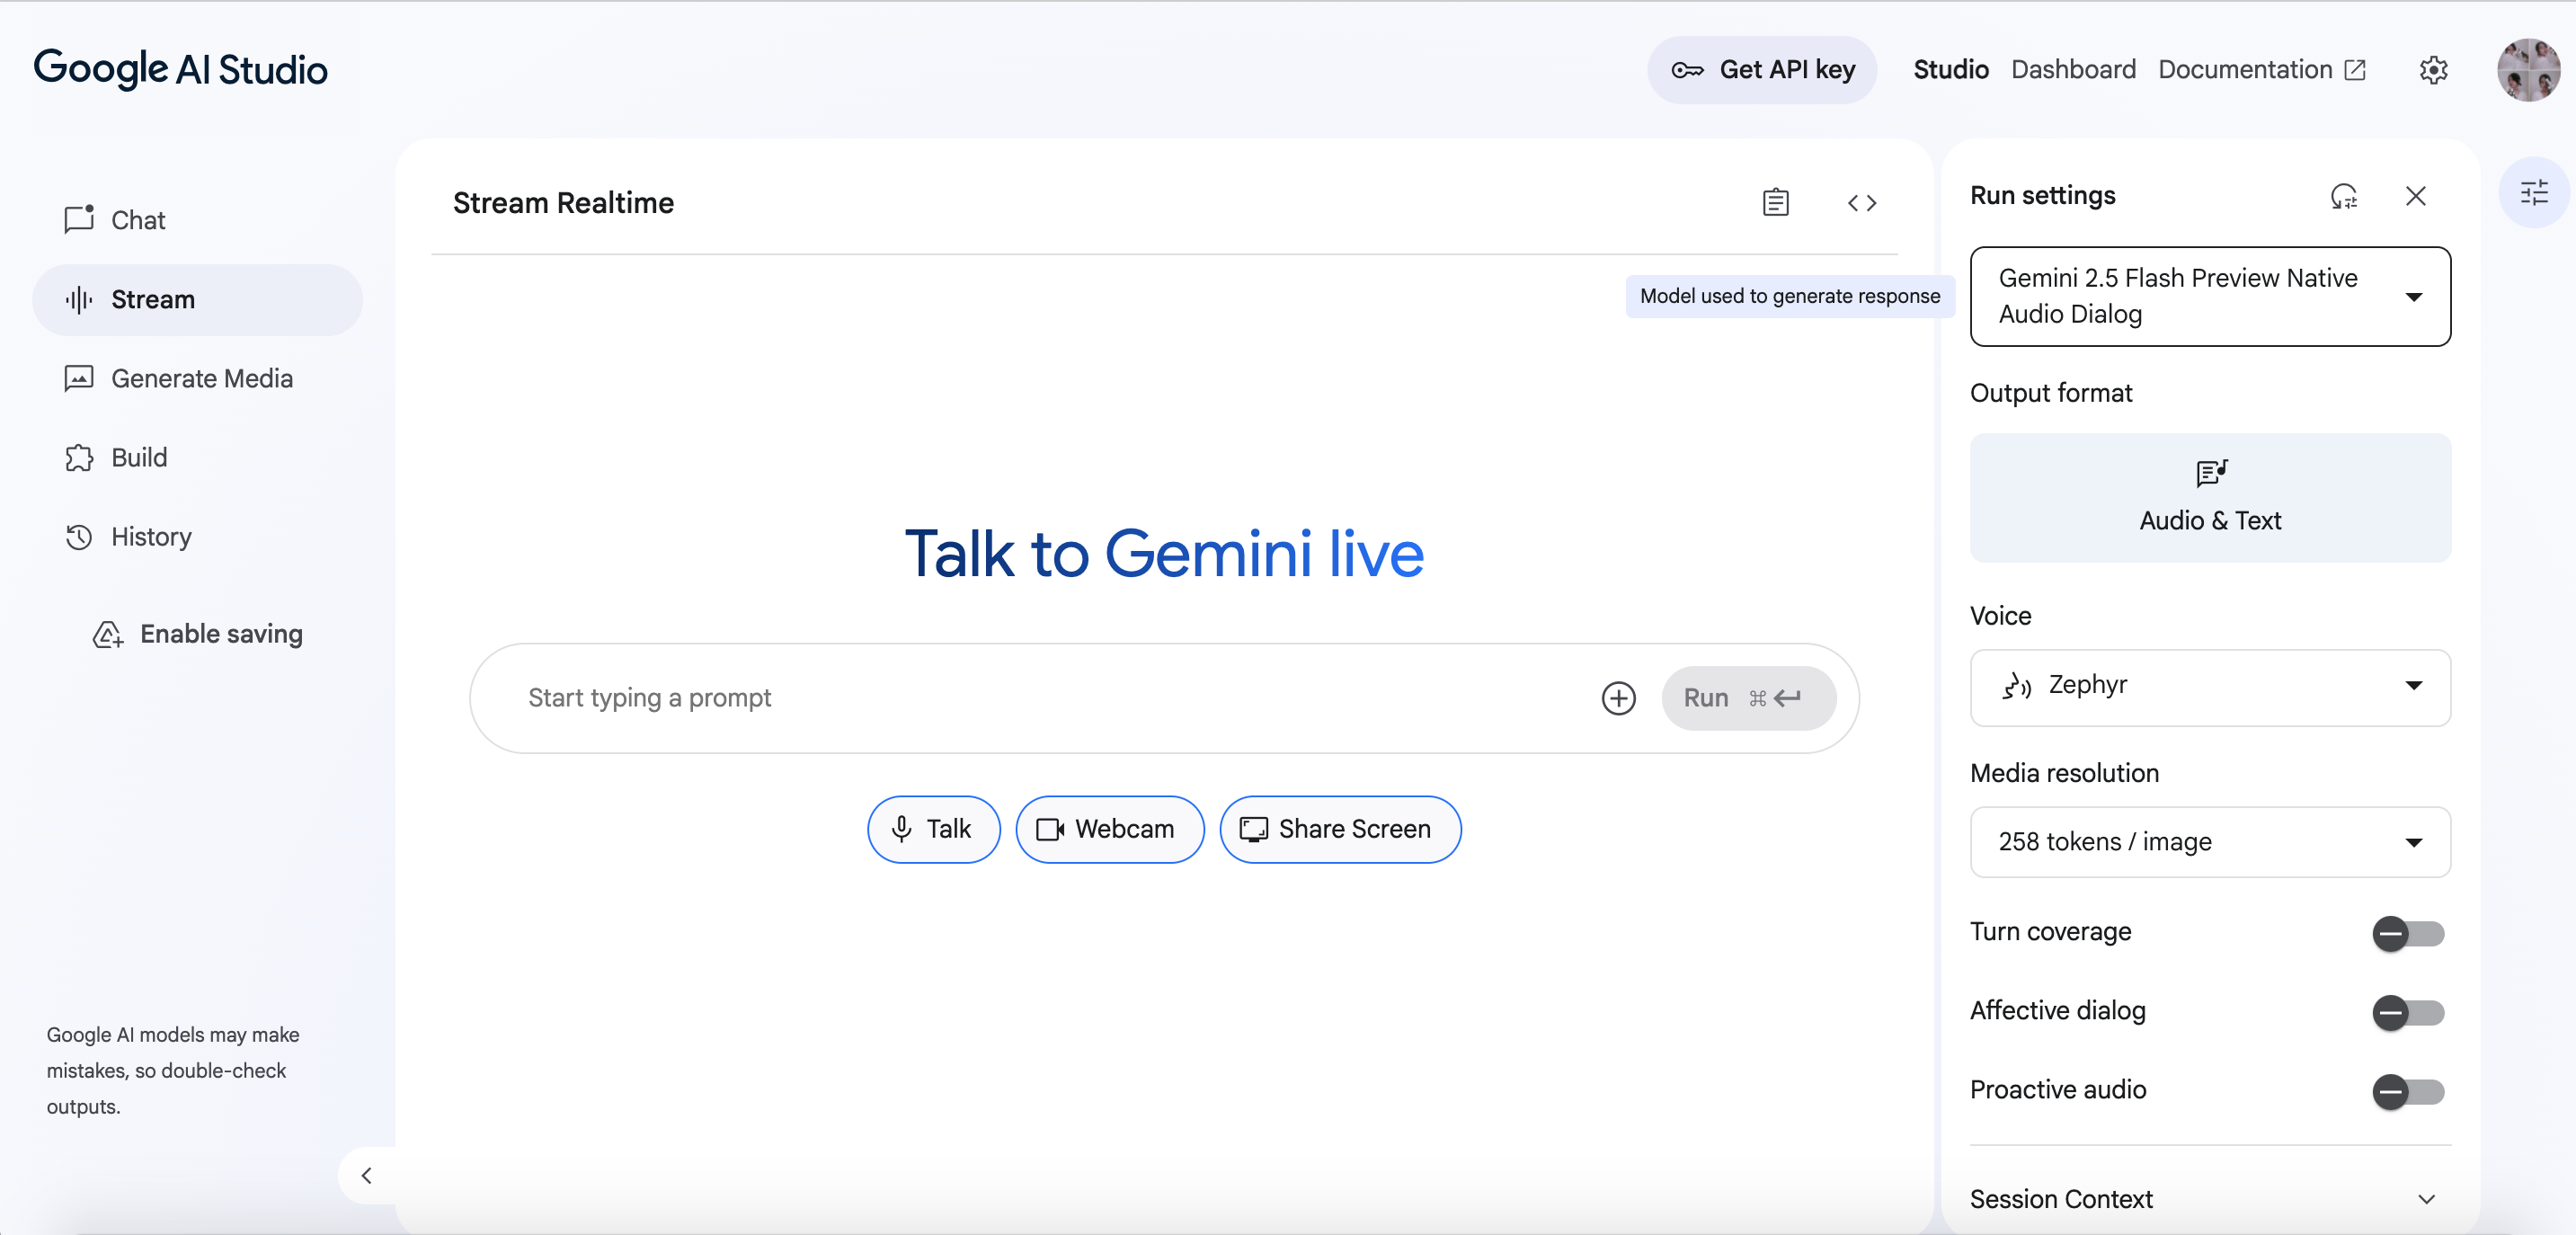The height and width of the screenshot is (1235, 2576).
Task: Open the model selection dropdown
Action: click(x=2210, y=296)
